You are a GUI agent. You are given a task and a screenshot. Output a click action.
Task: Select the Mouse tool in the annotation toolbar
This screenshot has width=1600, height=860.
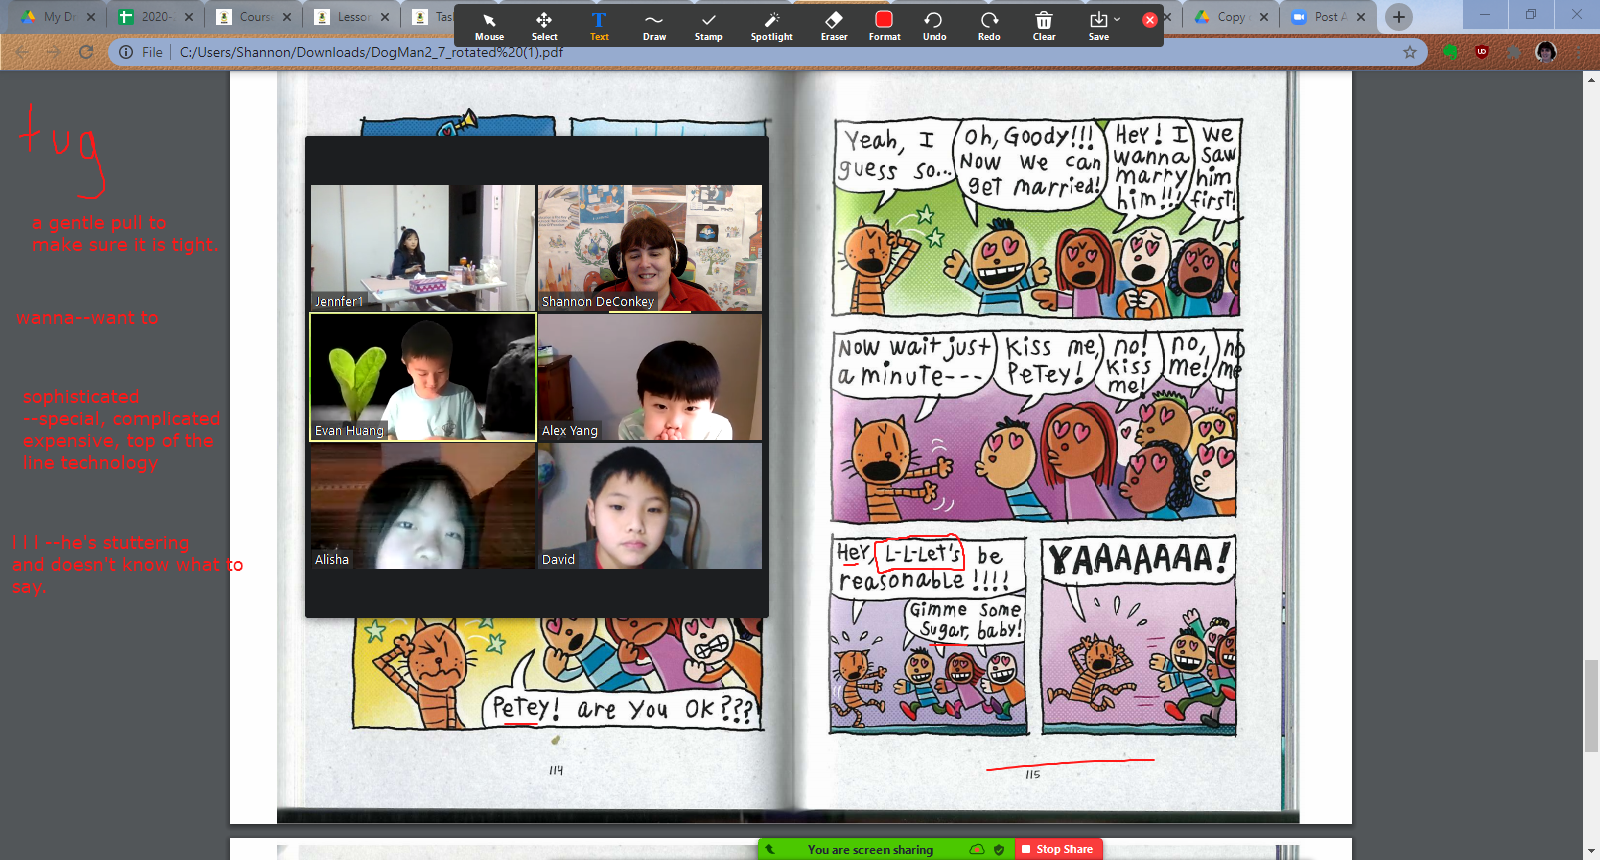click(x=489, y=26)
